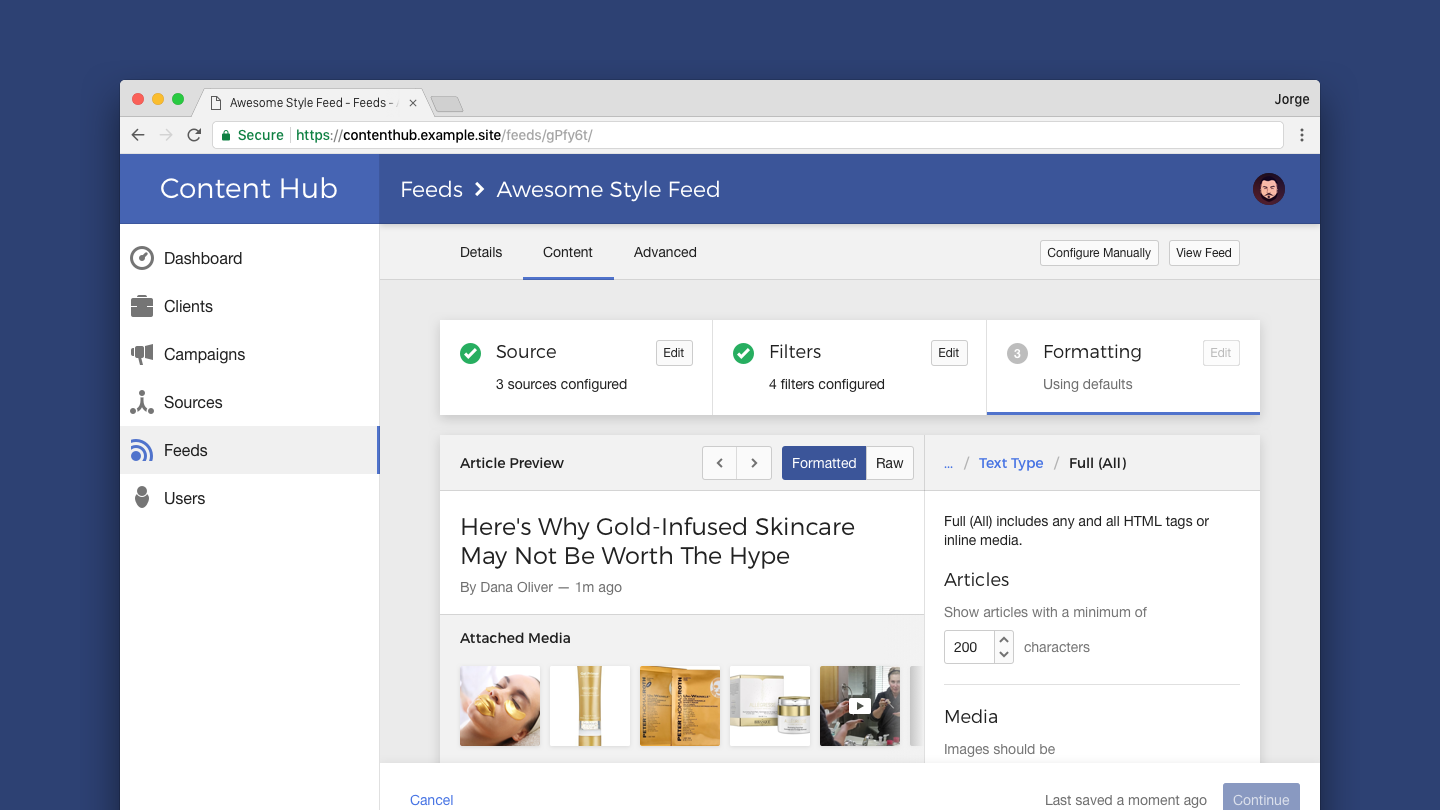This screenshot has width=1440, height=810.
Task: Expand the breadcrumb ellipsis in formatting panel
Action: 948,463
